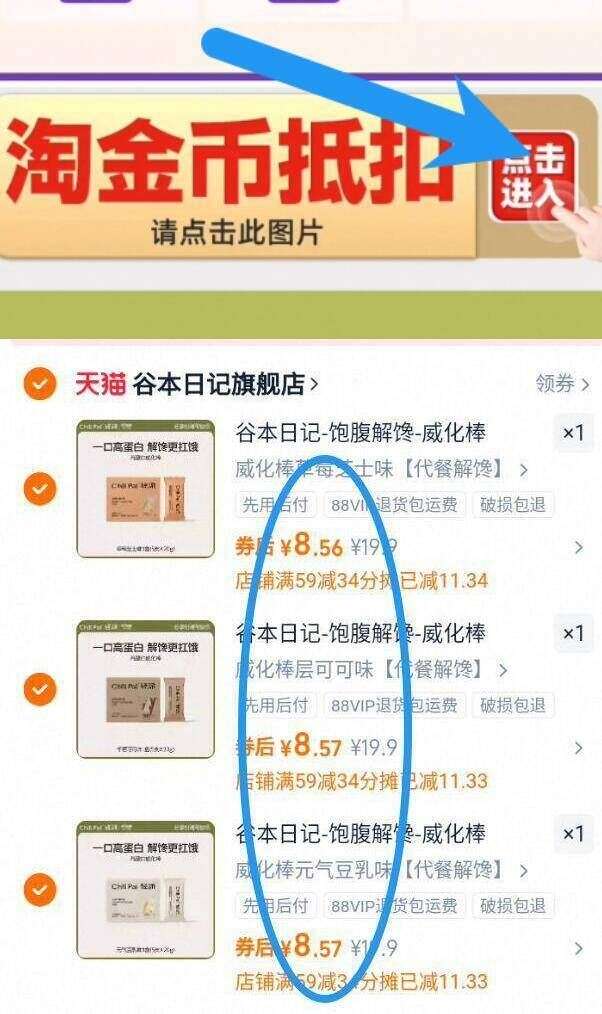Uncheck the cocoa flavor item checkbox
This screenshot has height=1014, width=602.
(x=39, y=689)
